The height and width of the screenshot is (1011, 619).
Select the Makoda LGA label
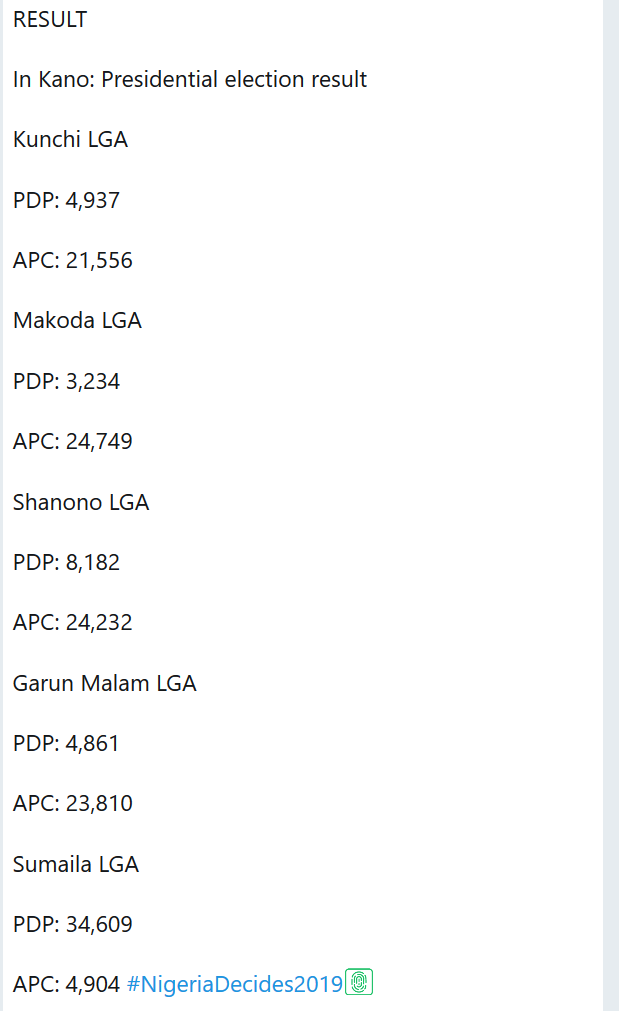[77, 320]
